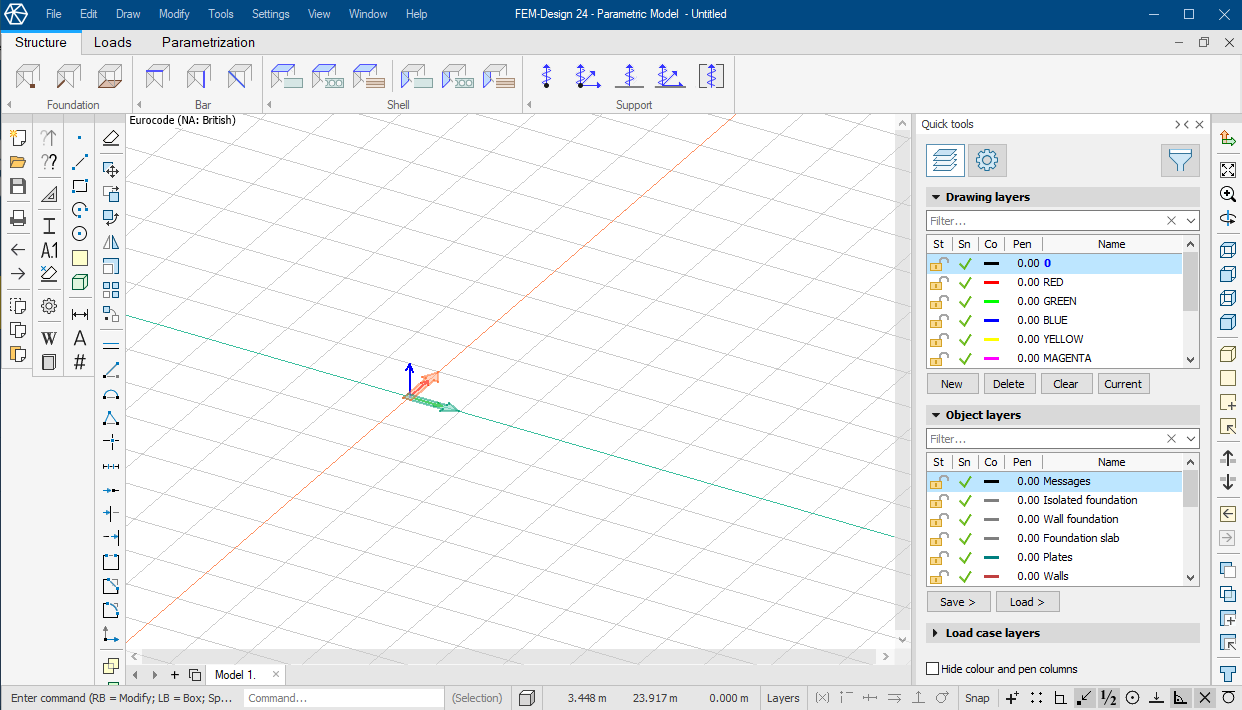The image size is (1242, 710).
Task: Select the Draw rectangle tool
Action: tap(80, 186)
